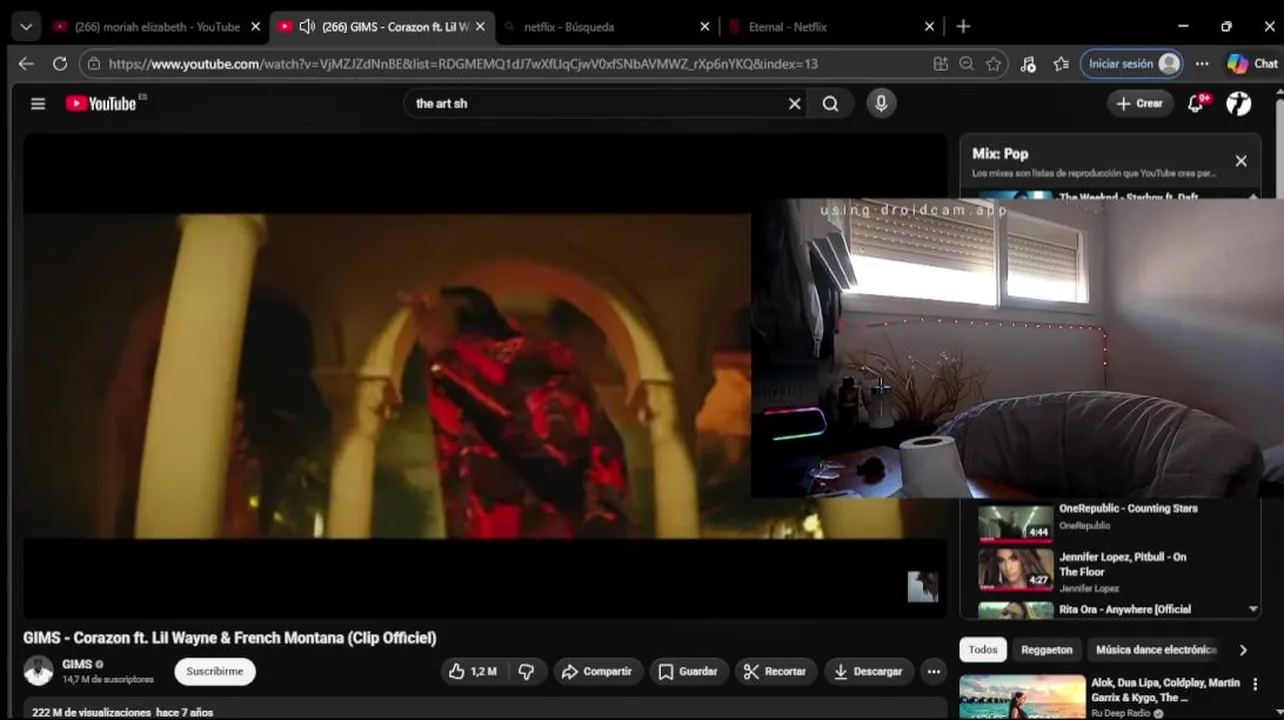The width and height of the screenshot is (1284, 720).
Task: Open the favorites list icon
Action: pyautogui.click(x=1061, y=64)
